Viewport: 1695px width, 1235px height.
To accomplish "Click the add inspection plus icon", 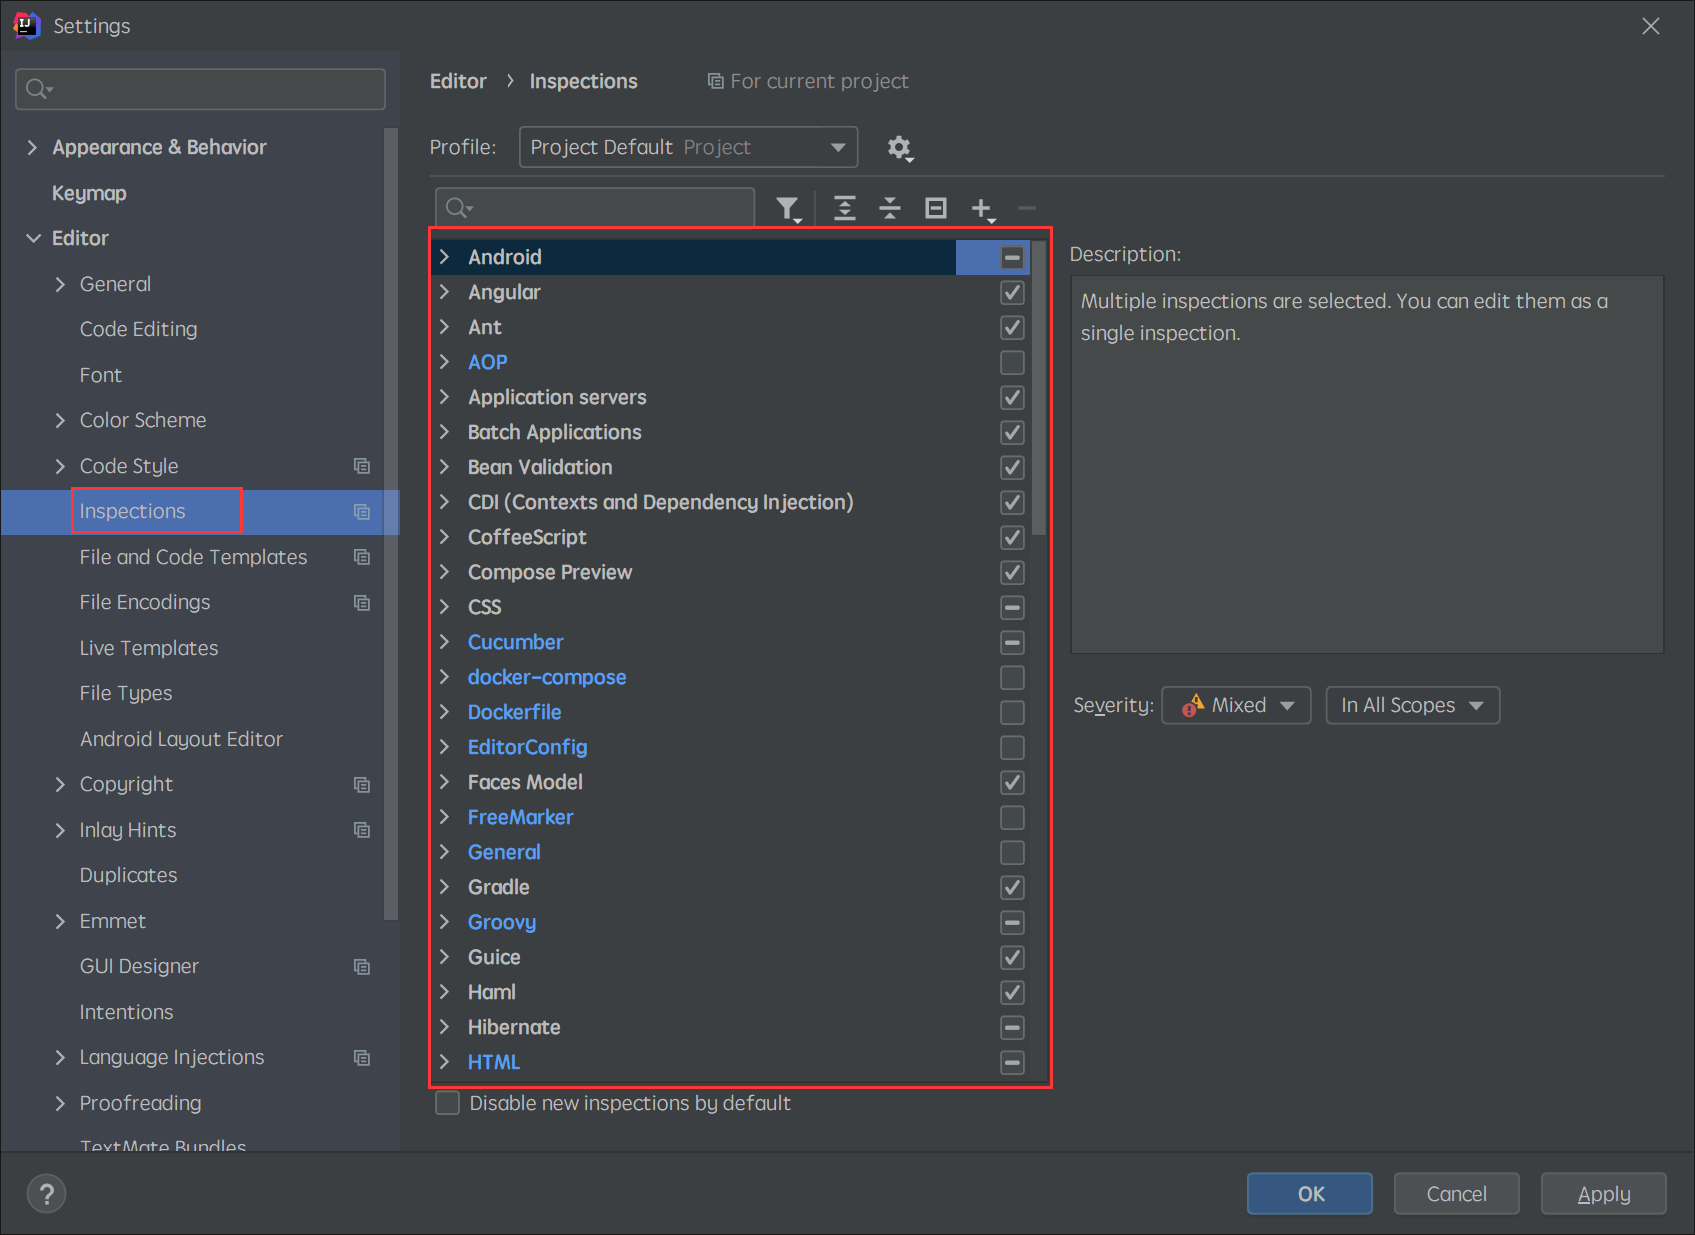I will point(982,208).
